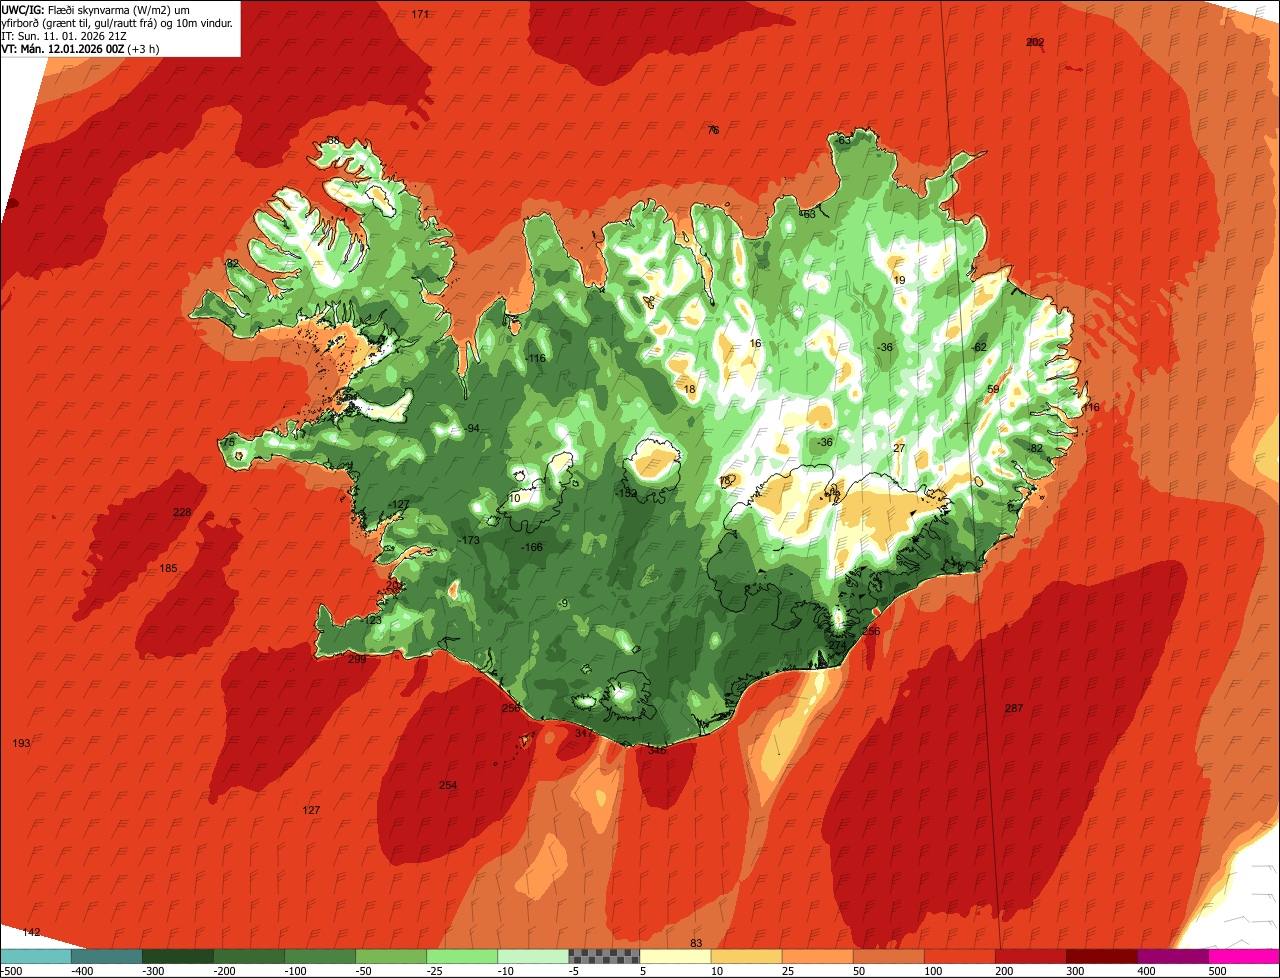Click the -173 value on the map
The height and width of the screenshot is (978, 1280).
pyautogui.click(x=469, y=540)
